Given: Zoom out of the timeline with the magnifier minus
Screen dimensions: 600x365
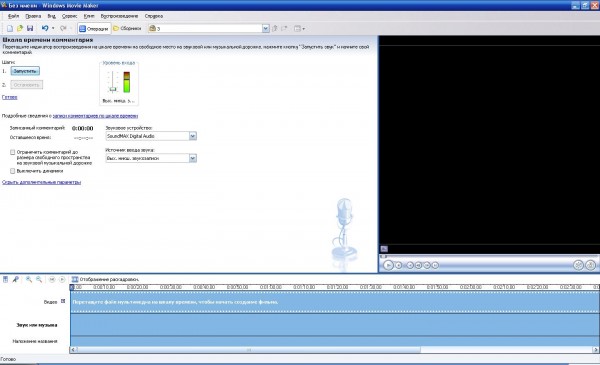Looking at the screenshot, I should [39, 280].
